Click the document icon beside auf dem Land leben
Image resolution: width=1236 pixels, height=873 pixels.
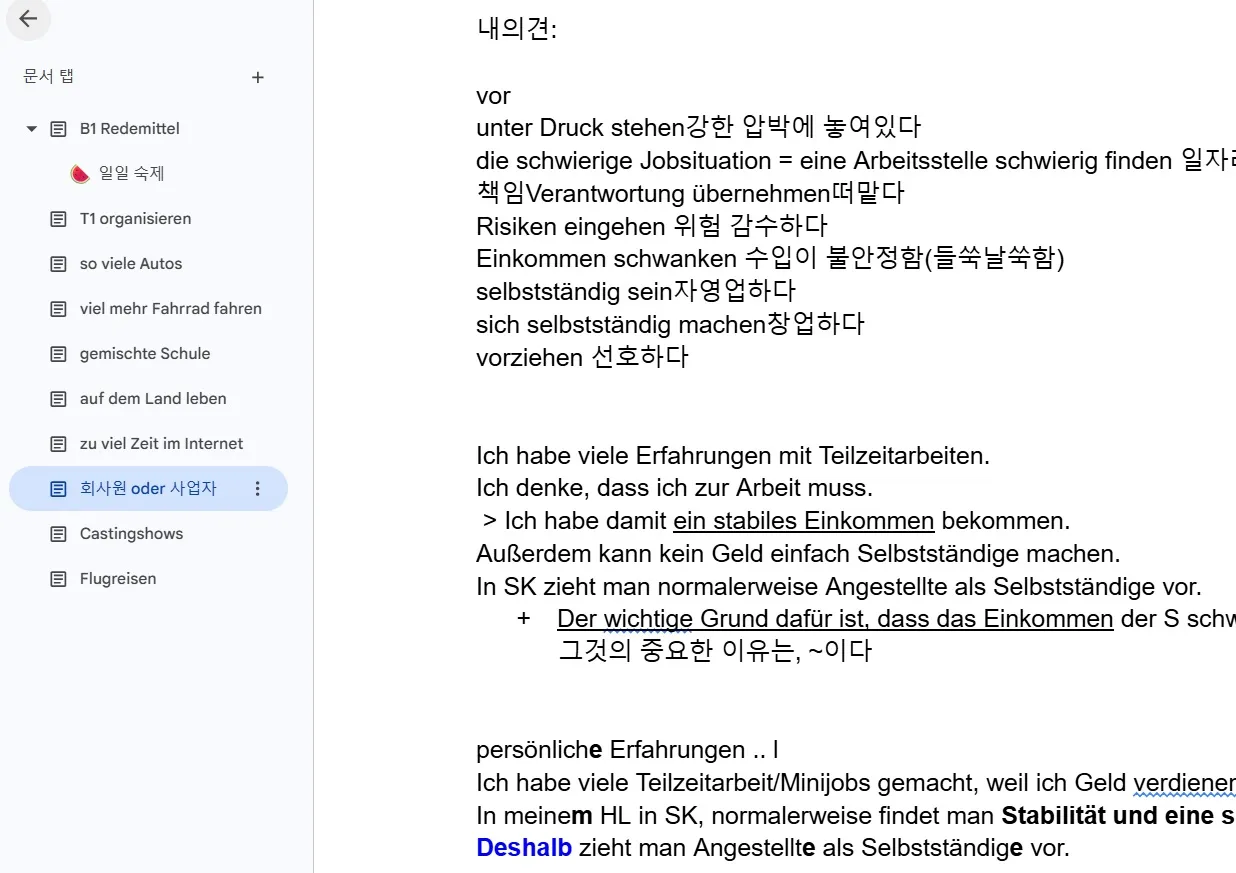(59, 399)
